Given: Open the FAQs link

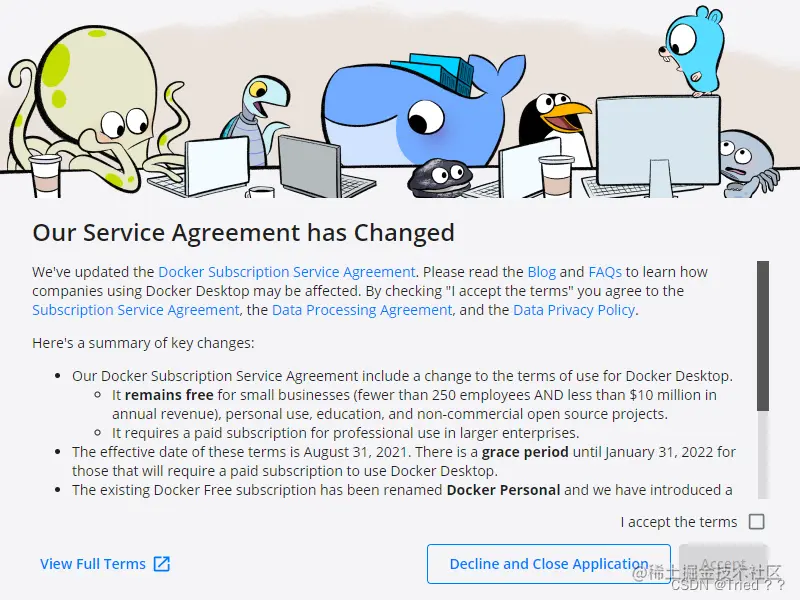Looking at the screenshot, I should tap(605, 272).
